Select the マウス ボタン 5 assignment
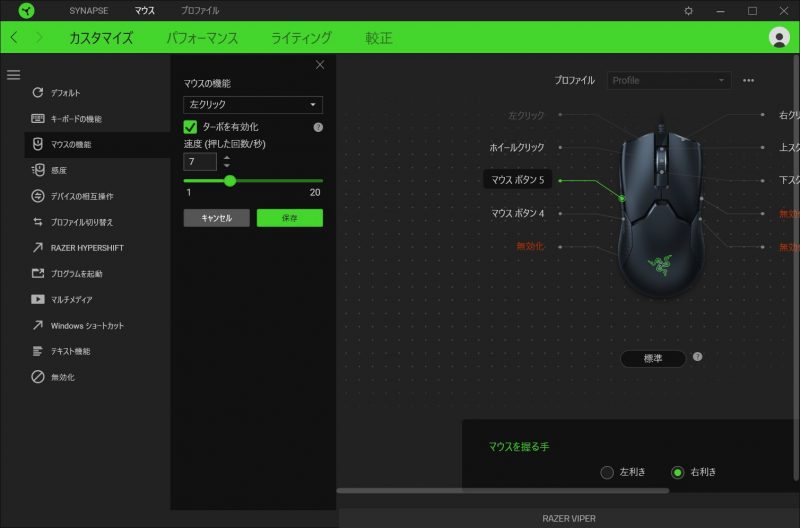Image resolution: width=800 pixels, height=528 pixels. (x=517, y=180)
